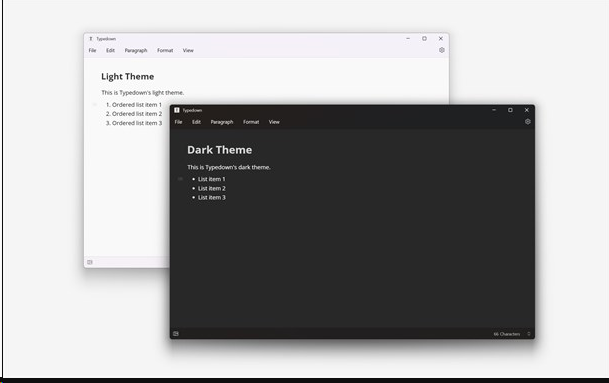Minimize the light Typedown window

pyautogui.click(x=408, y=38)
